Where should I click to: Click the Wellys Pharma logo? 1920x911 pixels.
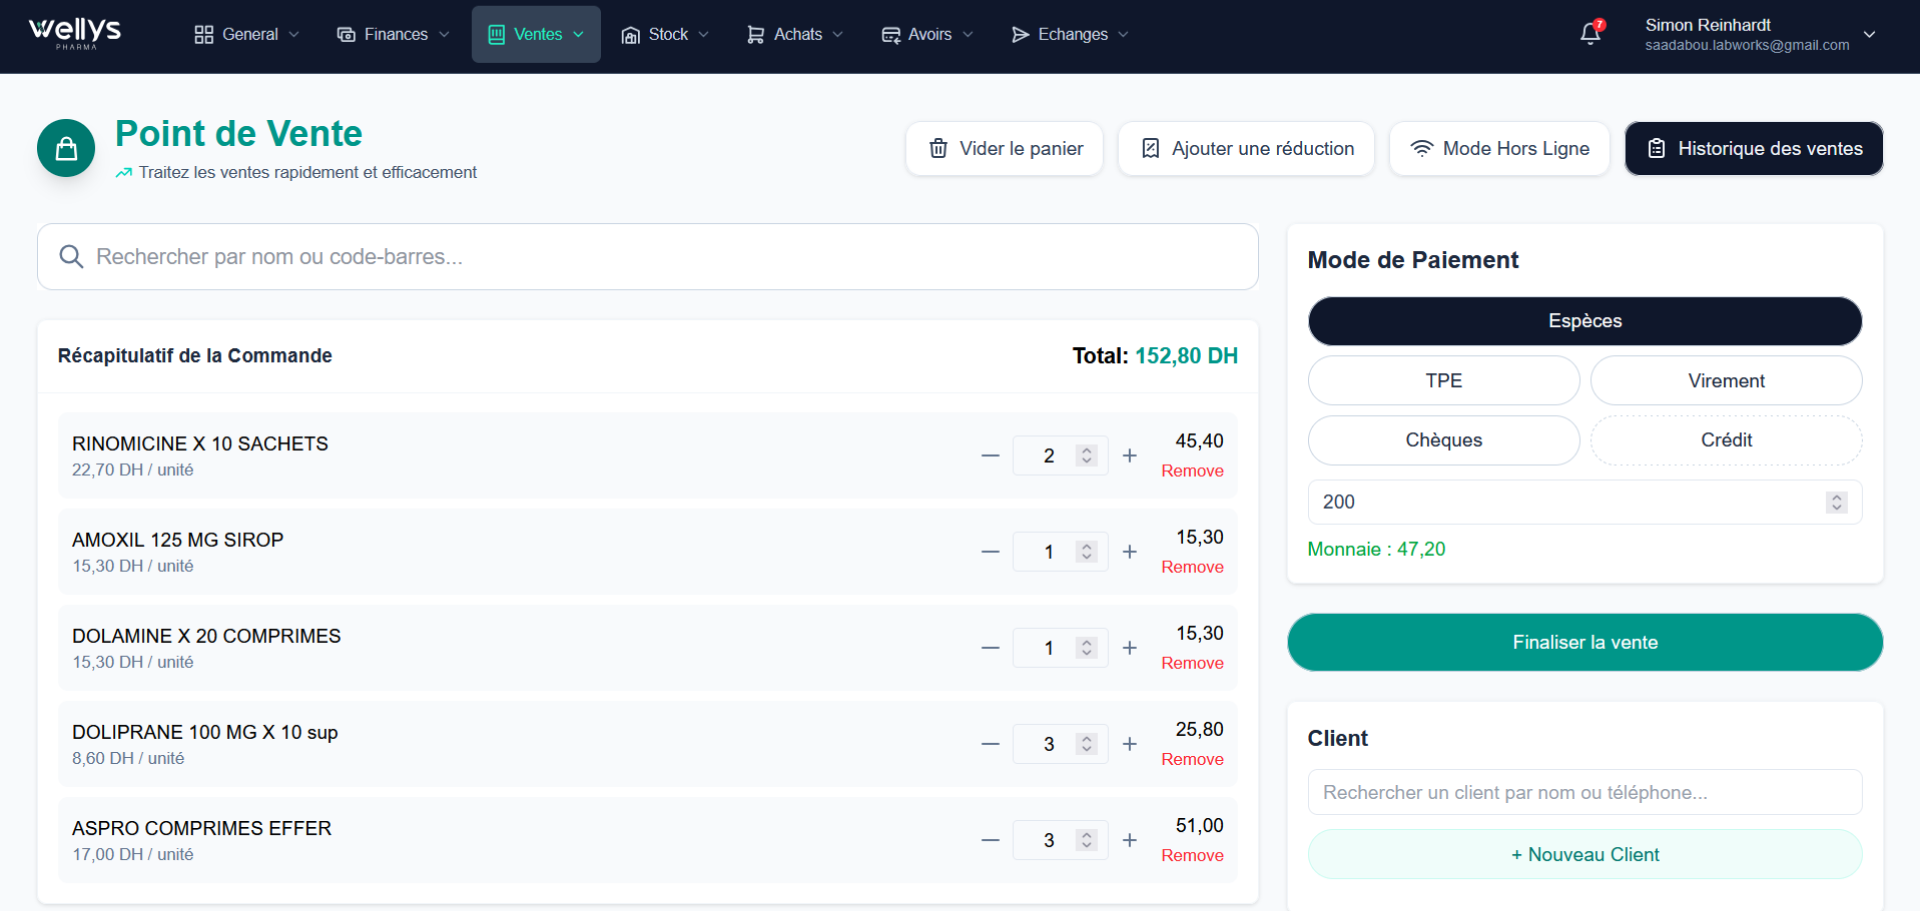tap(75, 33)
